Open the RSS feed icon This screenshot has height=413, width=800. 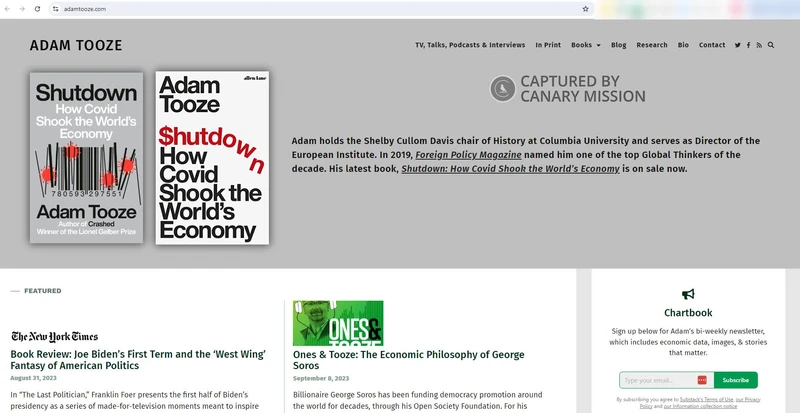point(759,45)
